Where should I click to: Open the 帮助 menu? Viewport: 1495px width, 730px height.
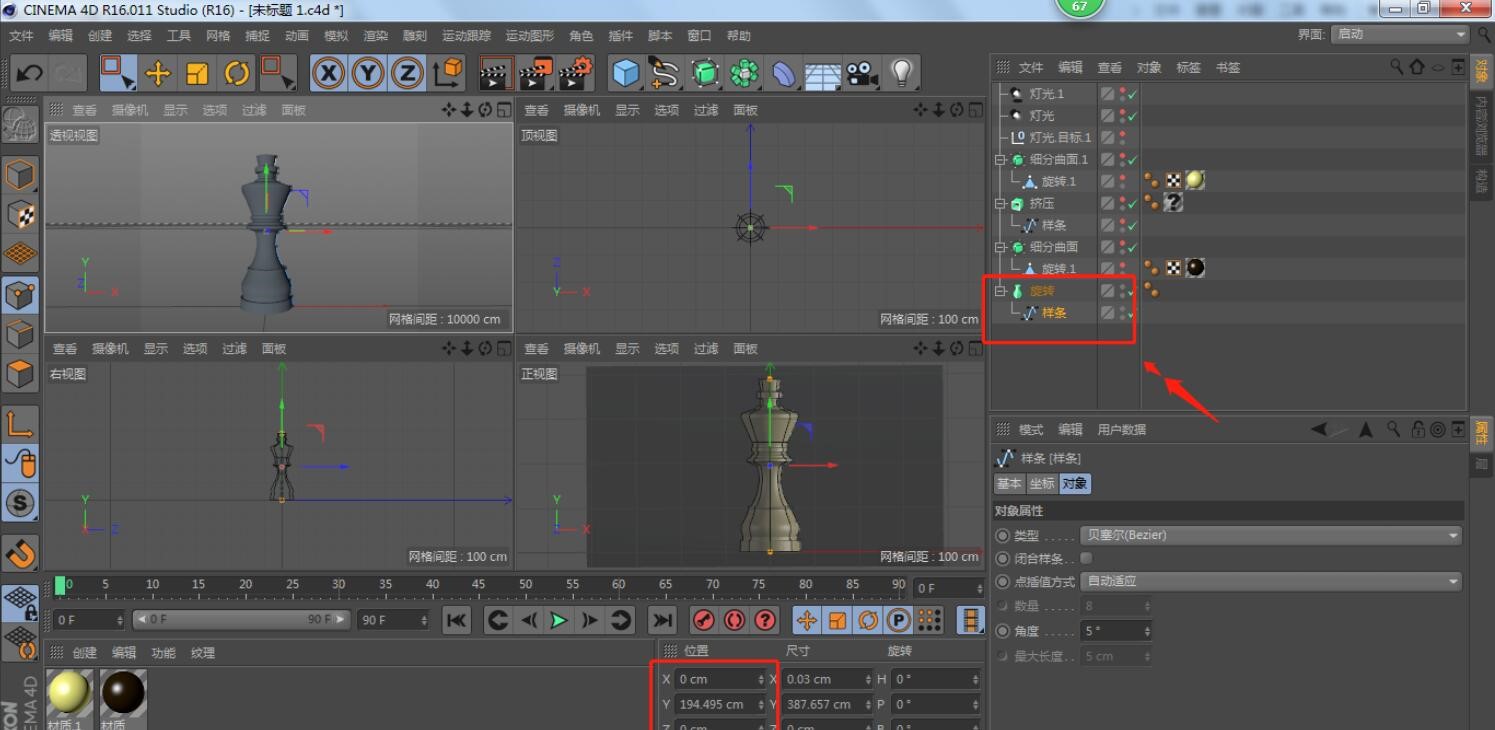tap(739, 35)
